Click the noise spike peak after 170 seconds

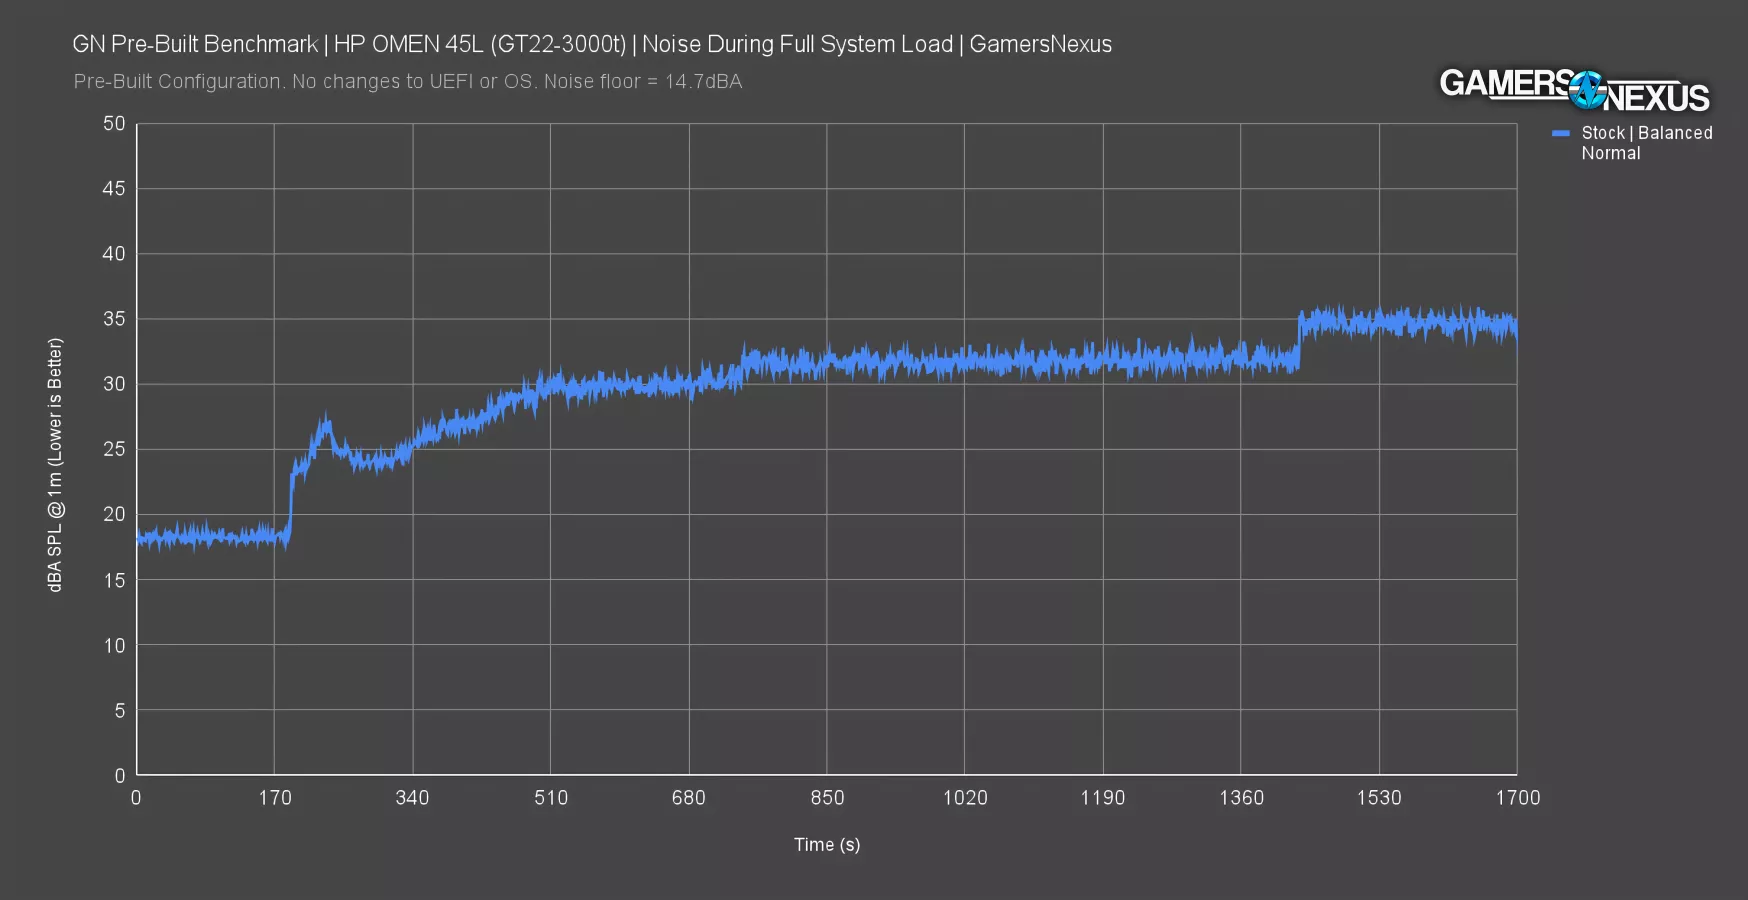(x=325, y=426)
